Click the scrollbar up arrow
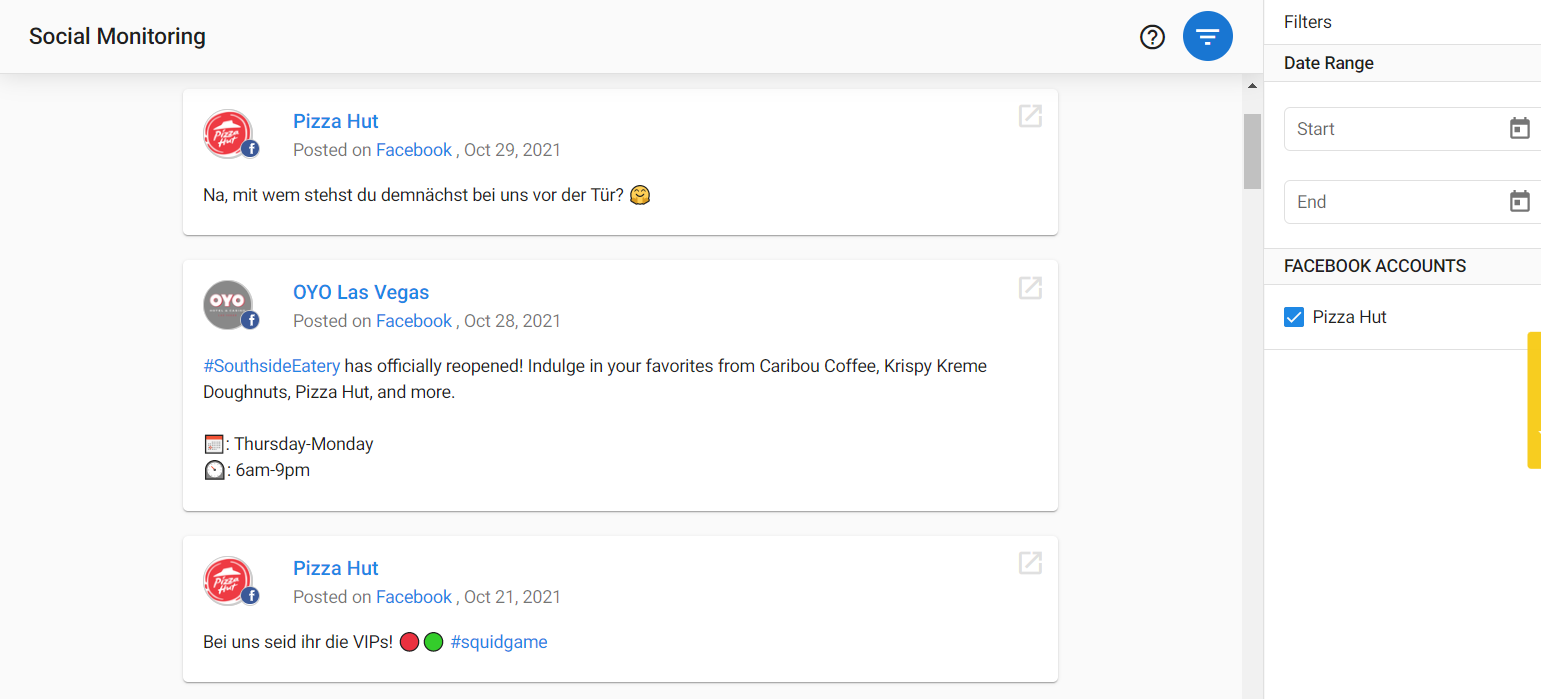This screenshot has height=699, width=1541. [1252, 86]
